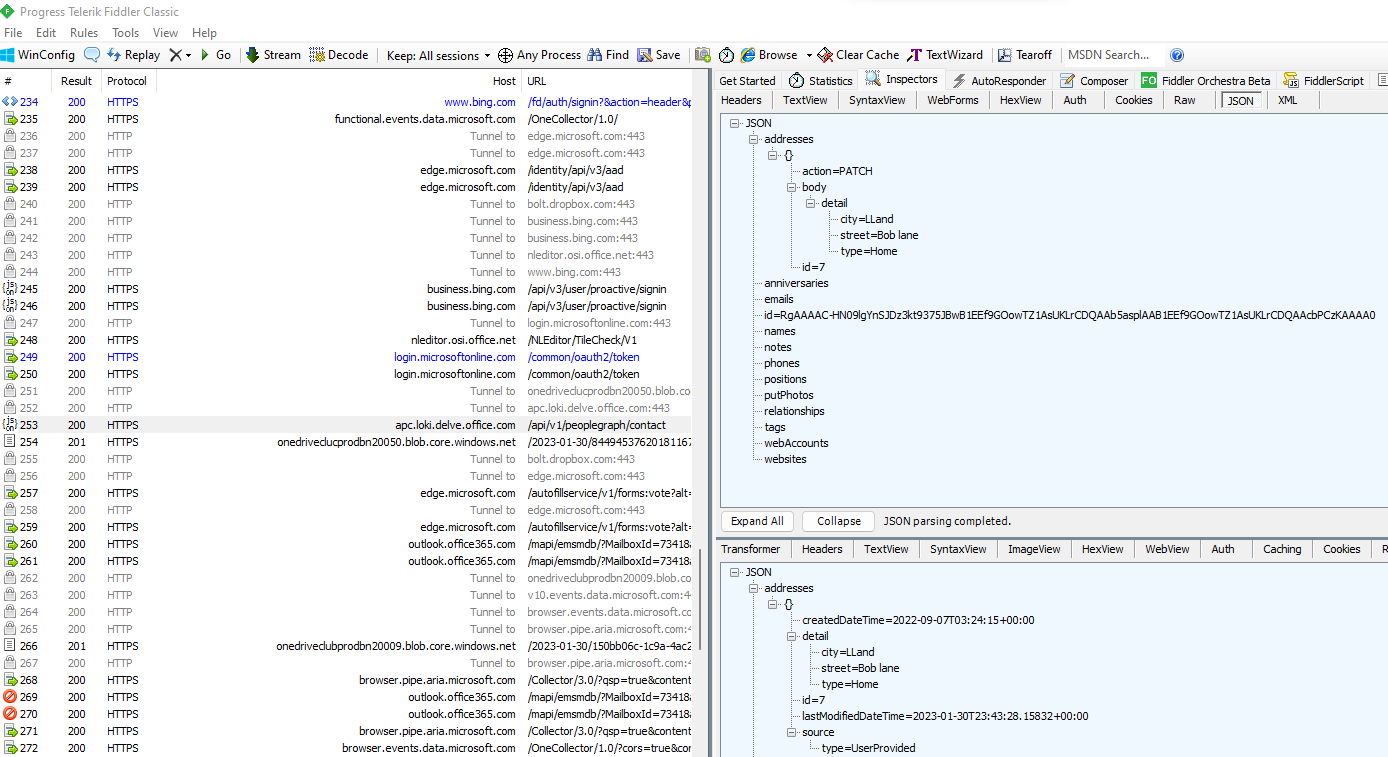Click the Tearoff toolbar button
1388x757 pixels.
coord(1025,55)
